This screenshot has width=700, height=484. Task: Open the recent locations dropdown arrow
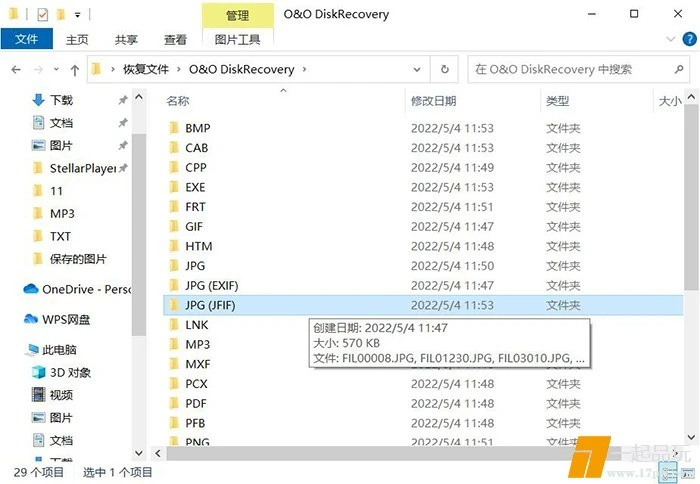(55, 70)
